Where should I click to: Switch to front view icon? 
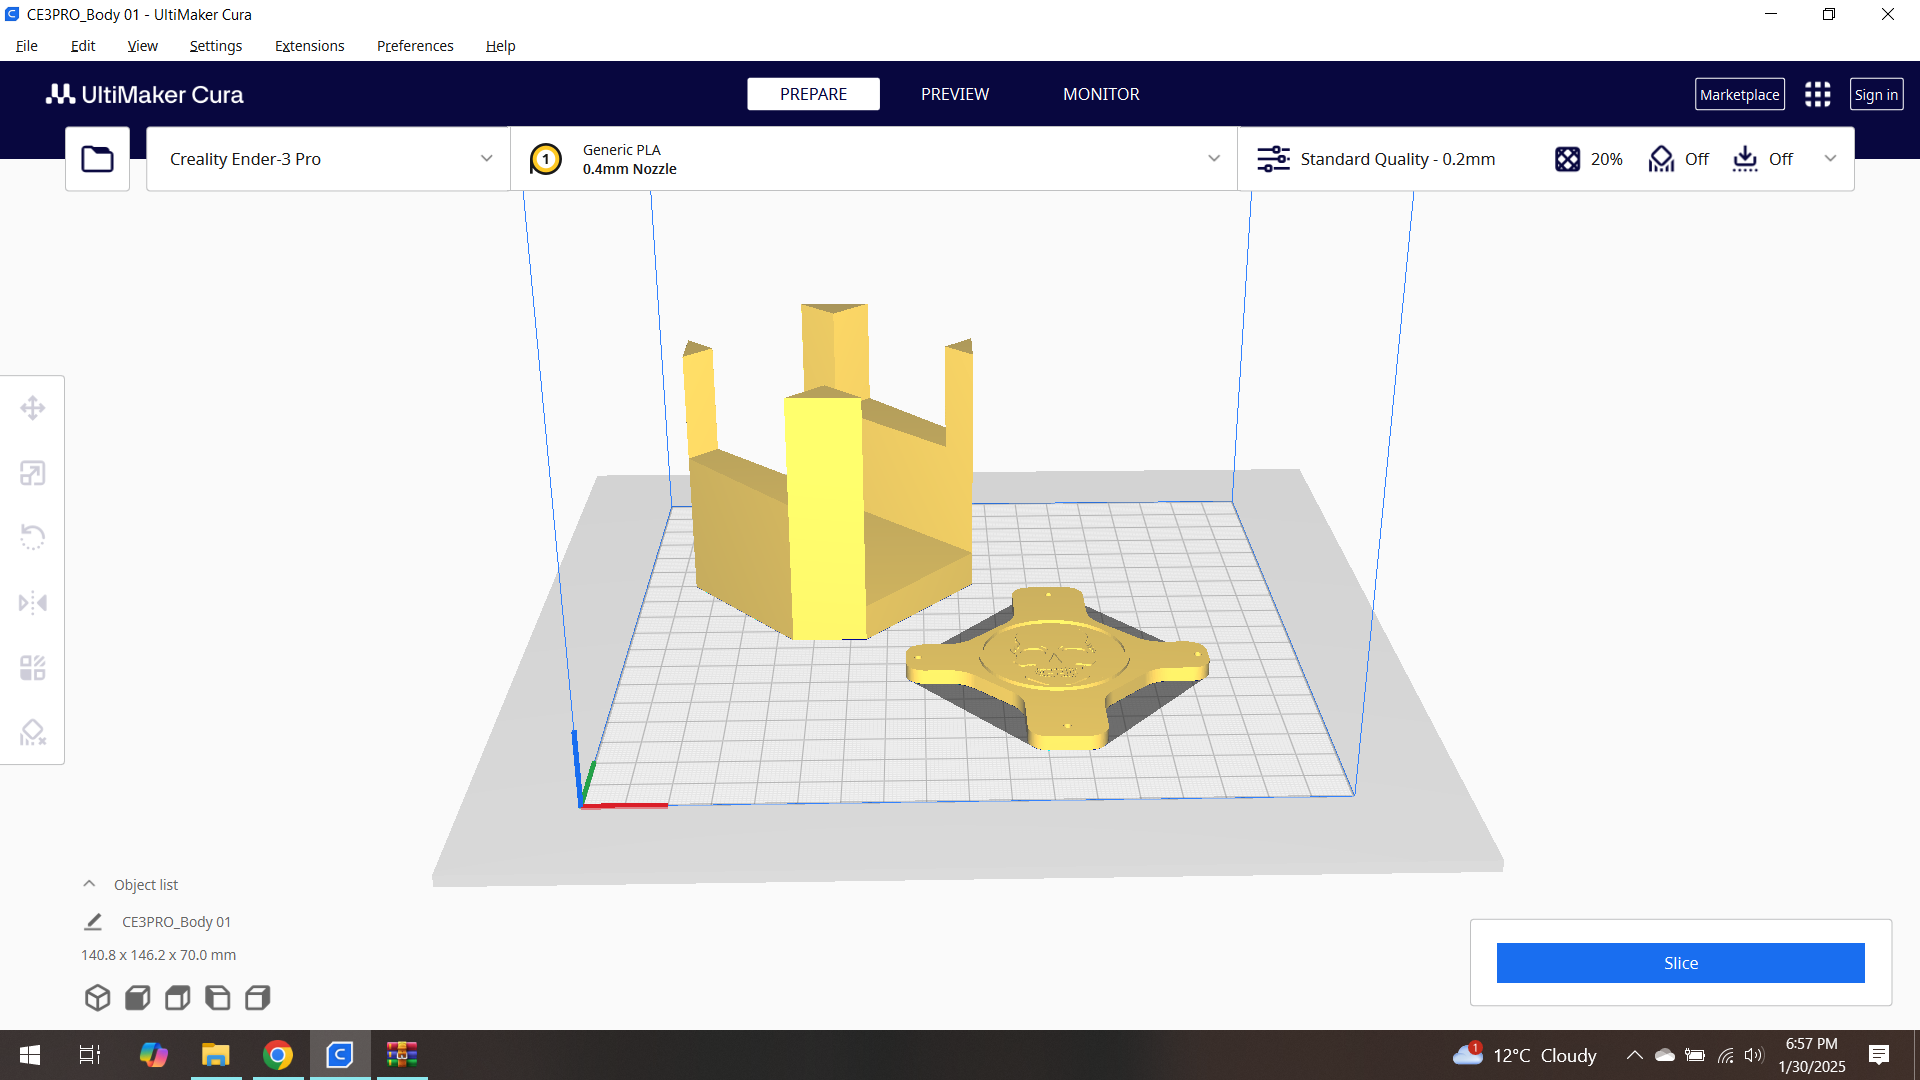tap(137, 997)
